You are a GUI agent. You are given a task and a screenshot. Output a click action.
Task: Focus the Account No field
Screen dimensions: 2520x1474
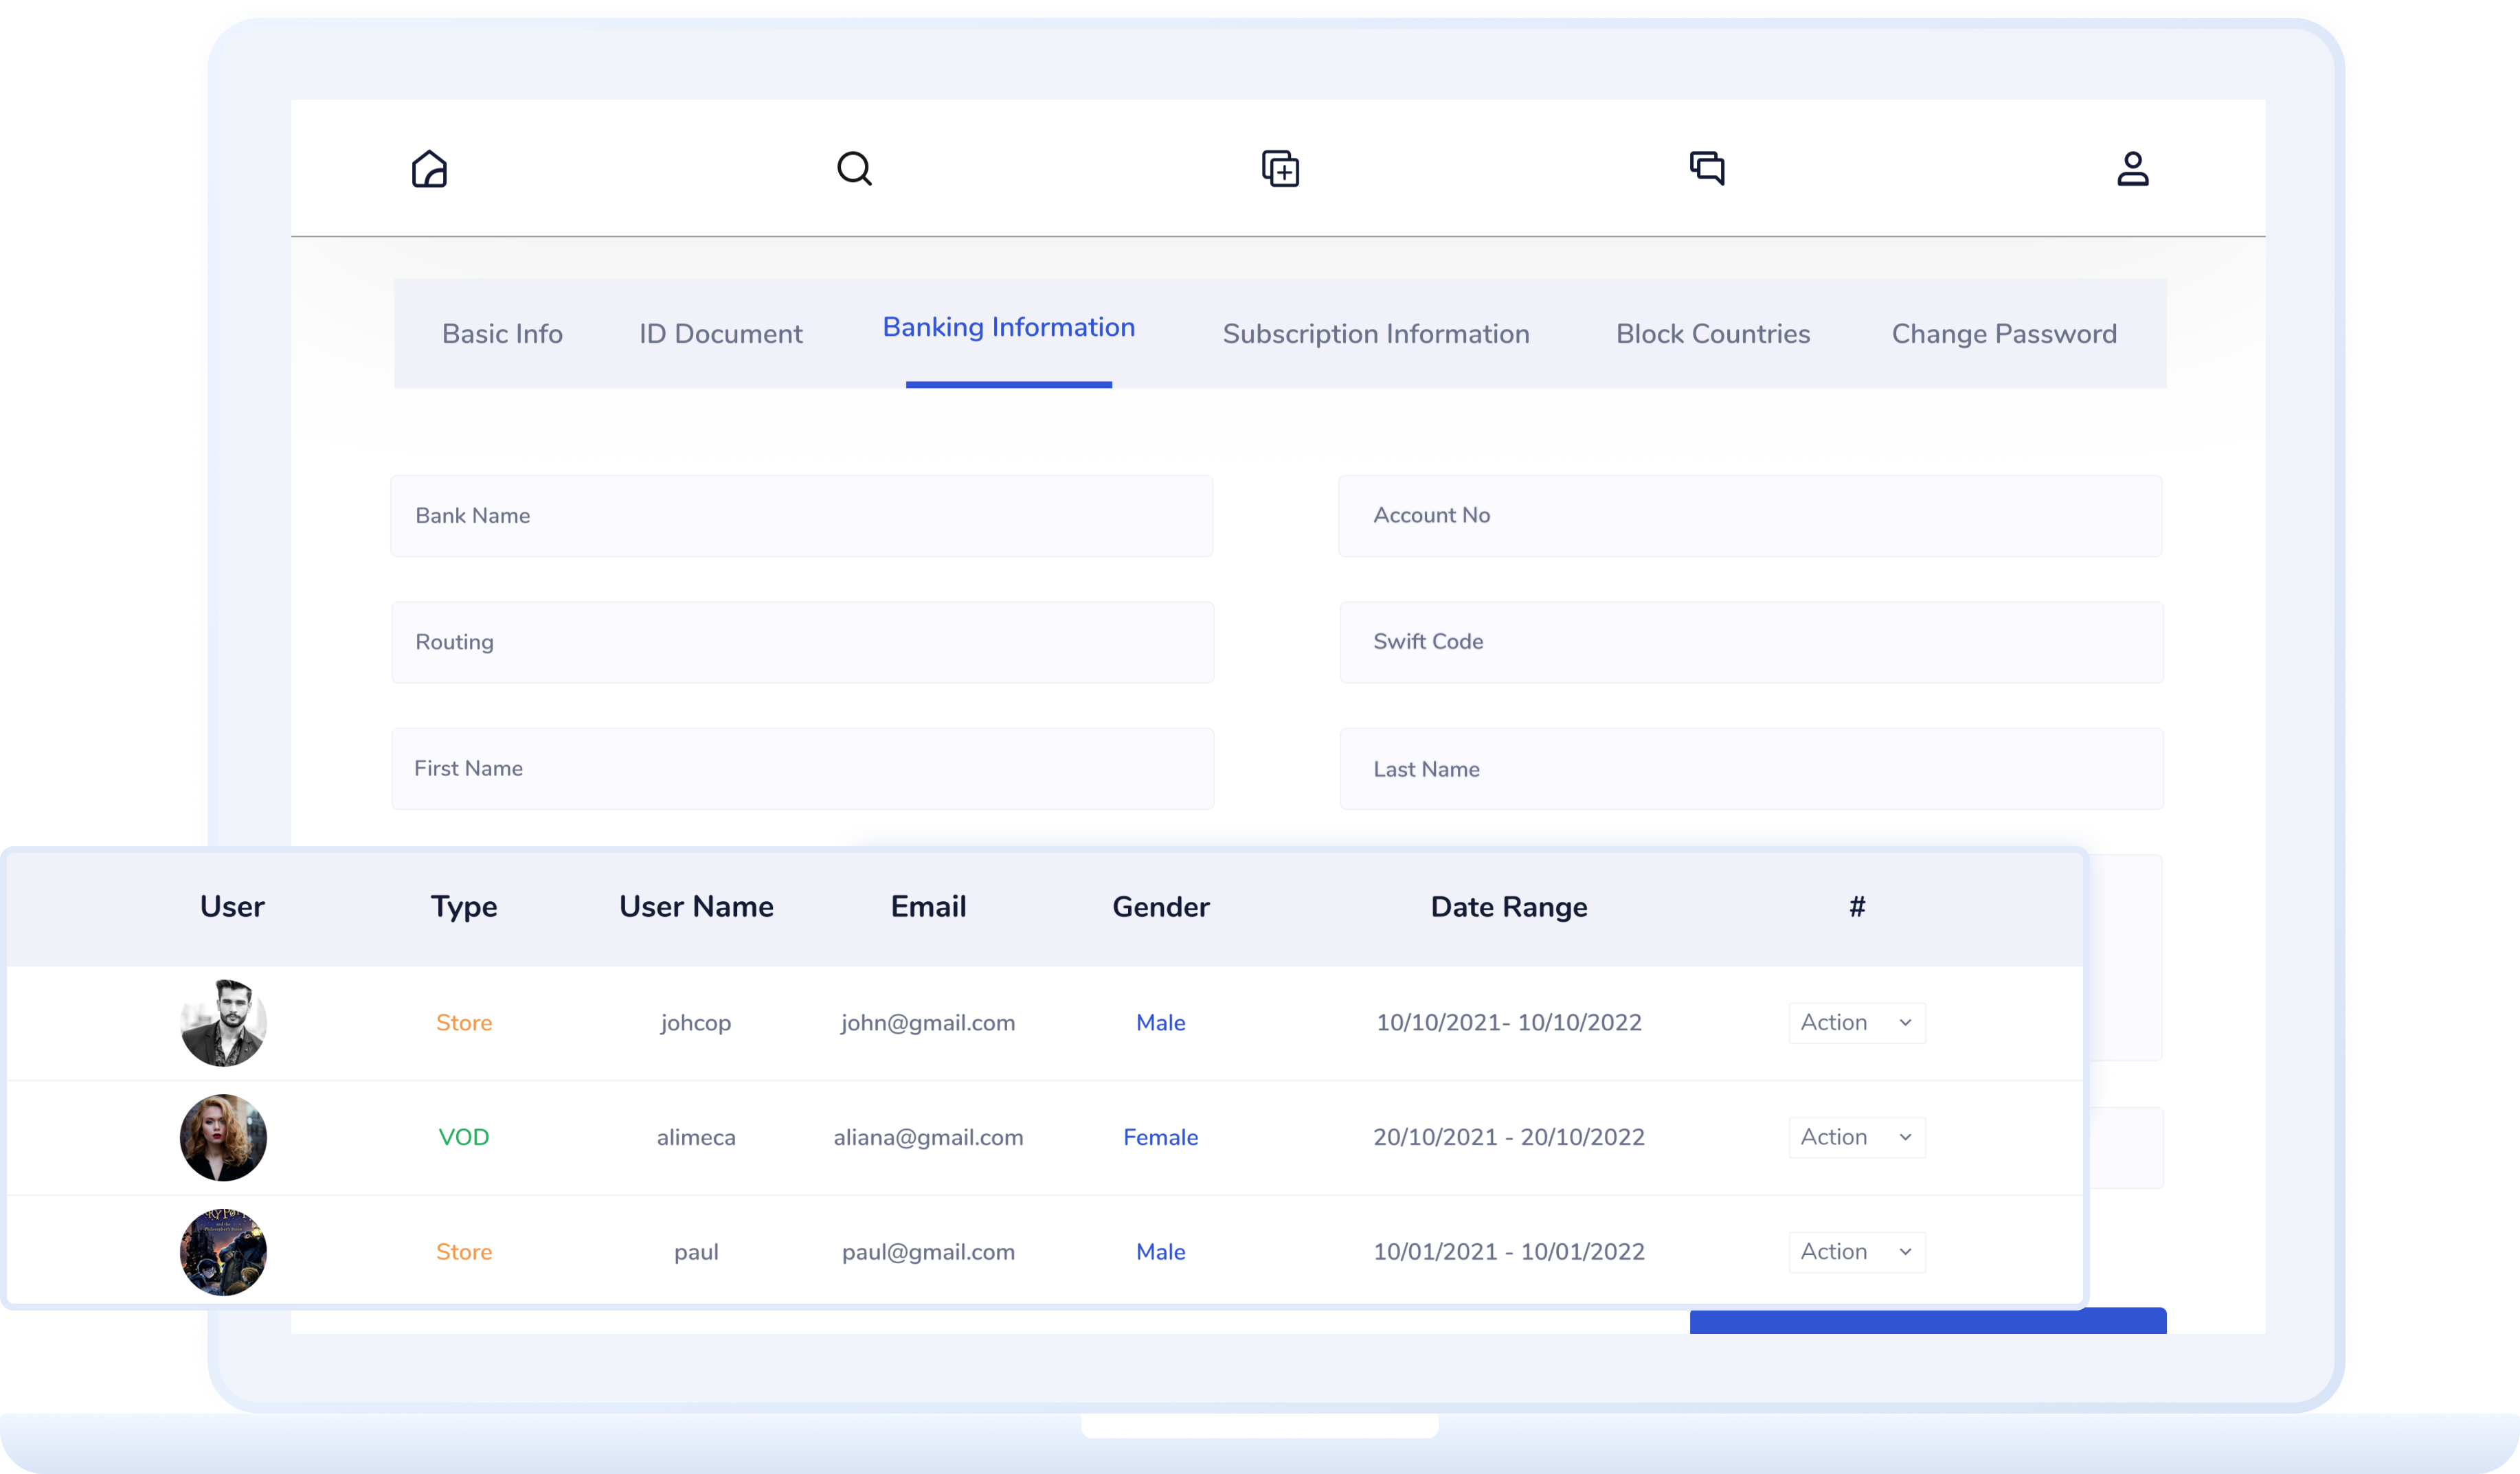point(1749,516)
